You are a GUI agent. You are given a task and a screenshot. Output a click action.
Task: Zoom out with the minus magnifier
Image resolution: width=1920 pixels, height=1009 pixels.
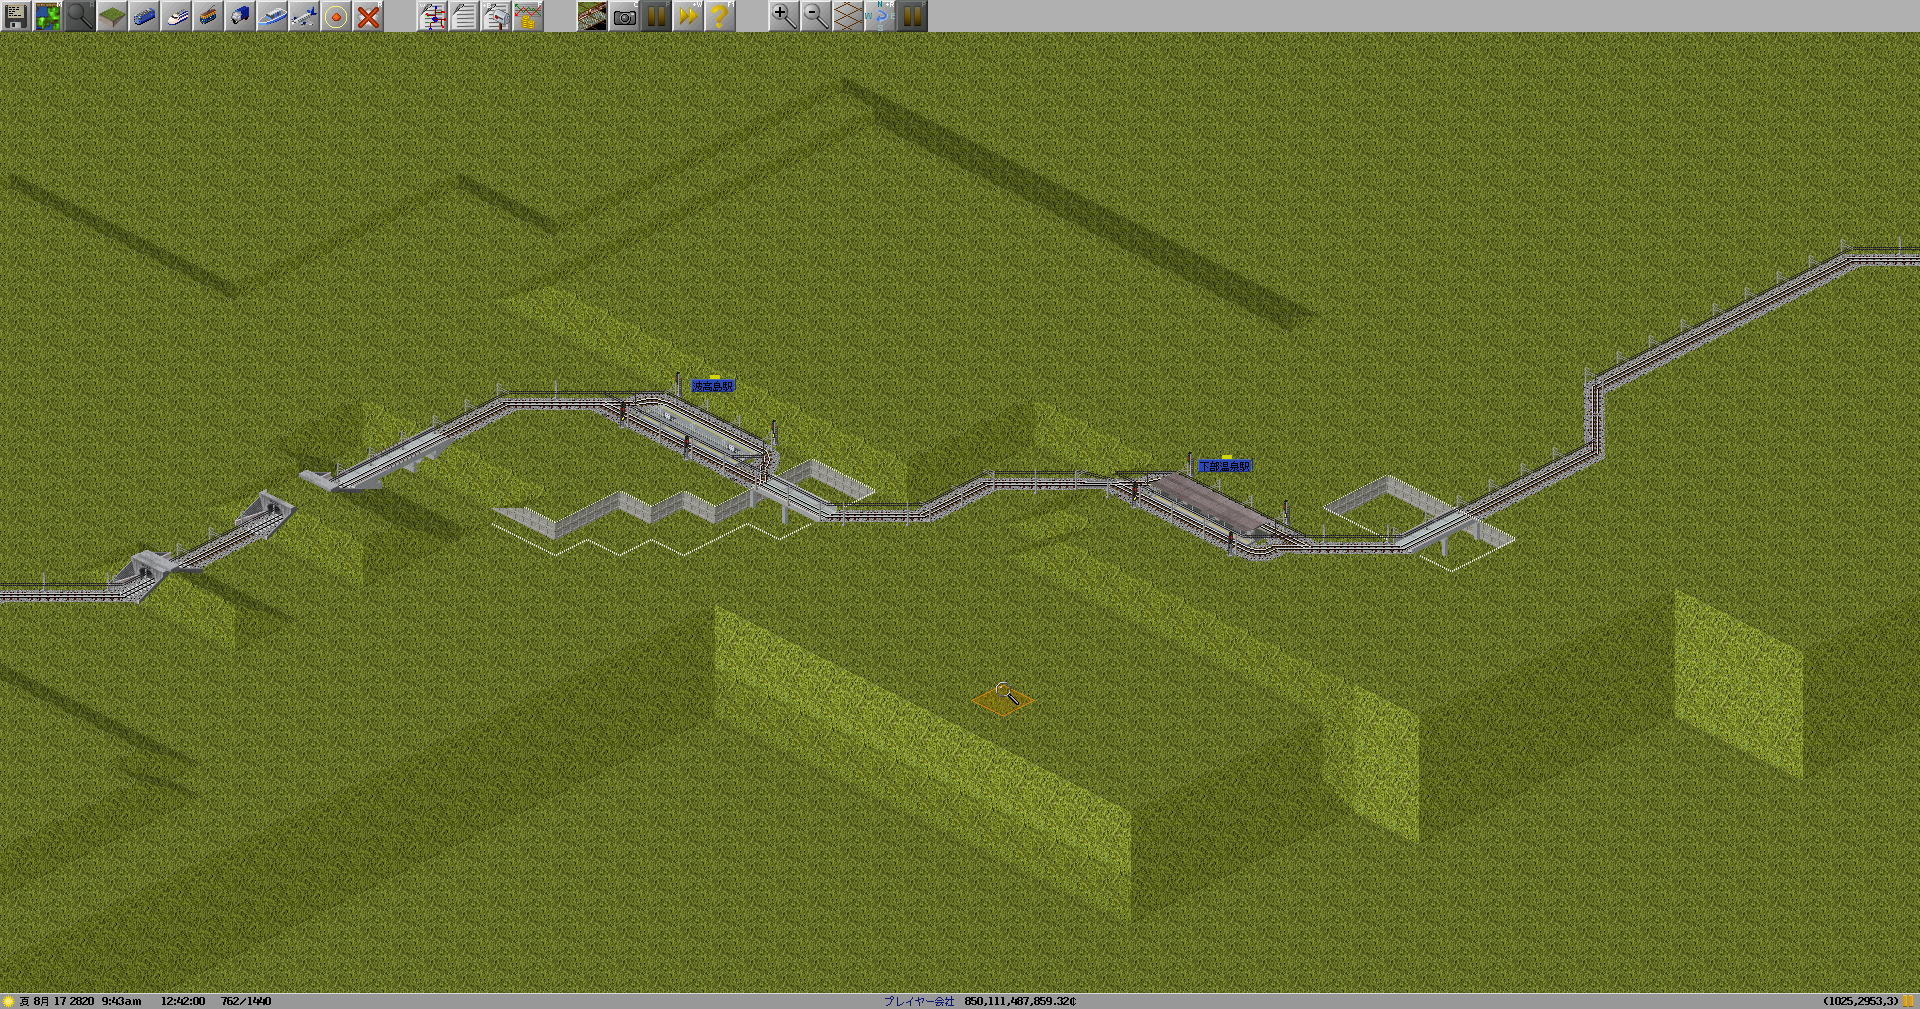pos(816,16)
